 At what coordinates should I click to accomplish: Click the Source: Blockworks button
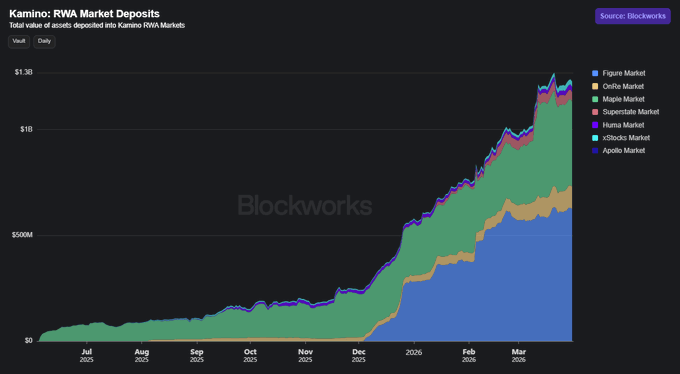tap(633, 16)
